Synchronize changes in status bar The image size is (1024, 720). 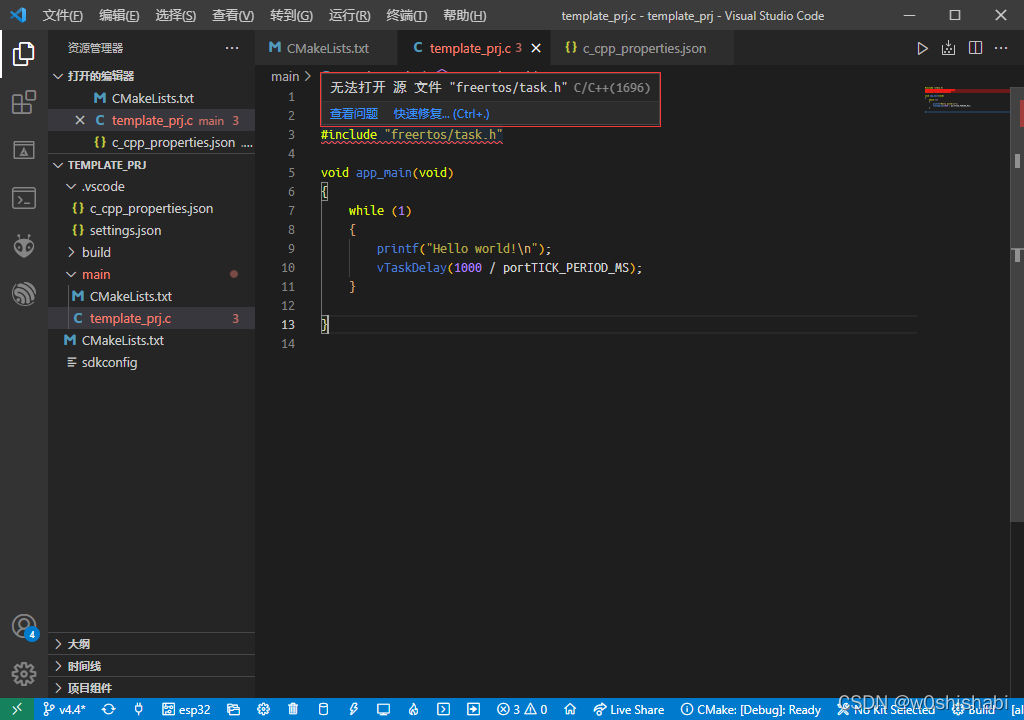pyautogui.click(x=108, y=709)
